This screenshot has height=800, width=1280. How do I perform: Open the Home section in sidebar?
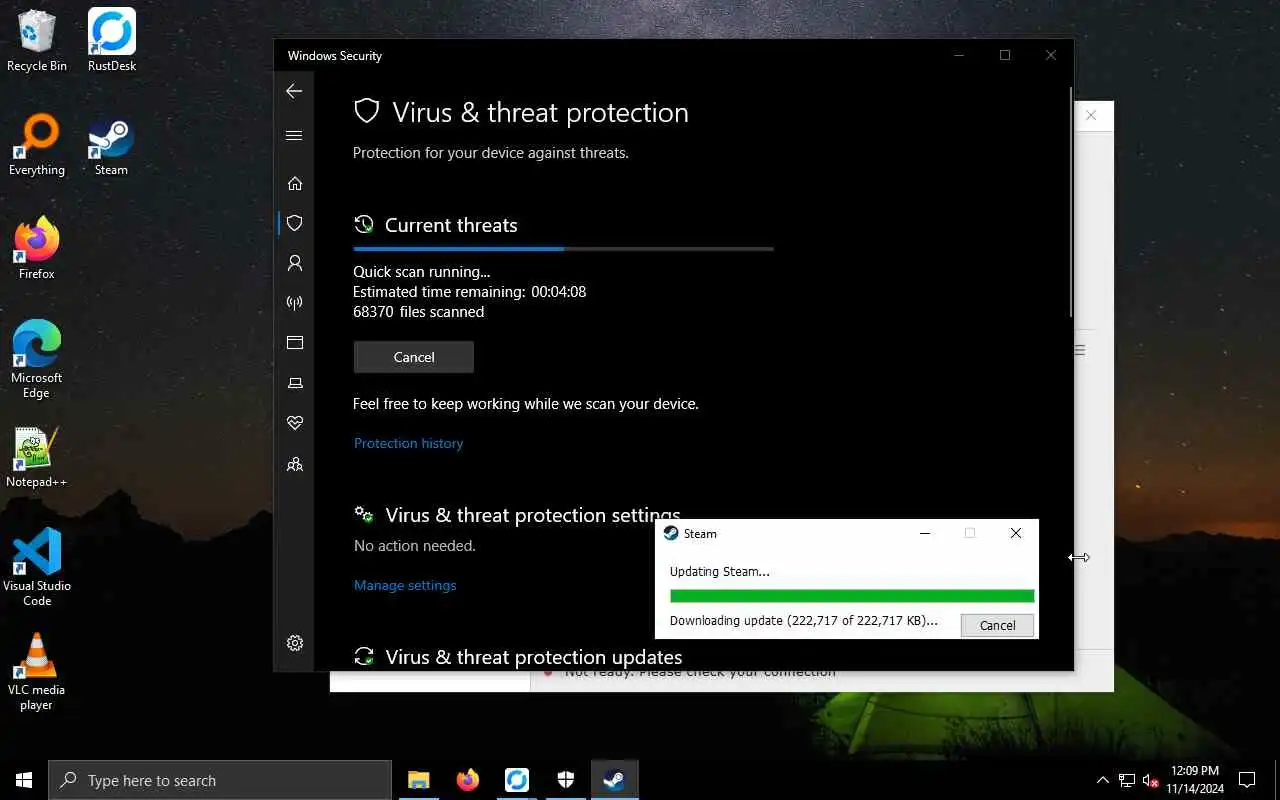[294, 183]
